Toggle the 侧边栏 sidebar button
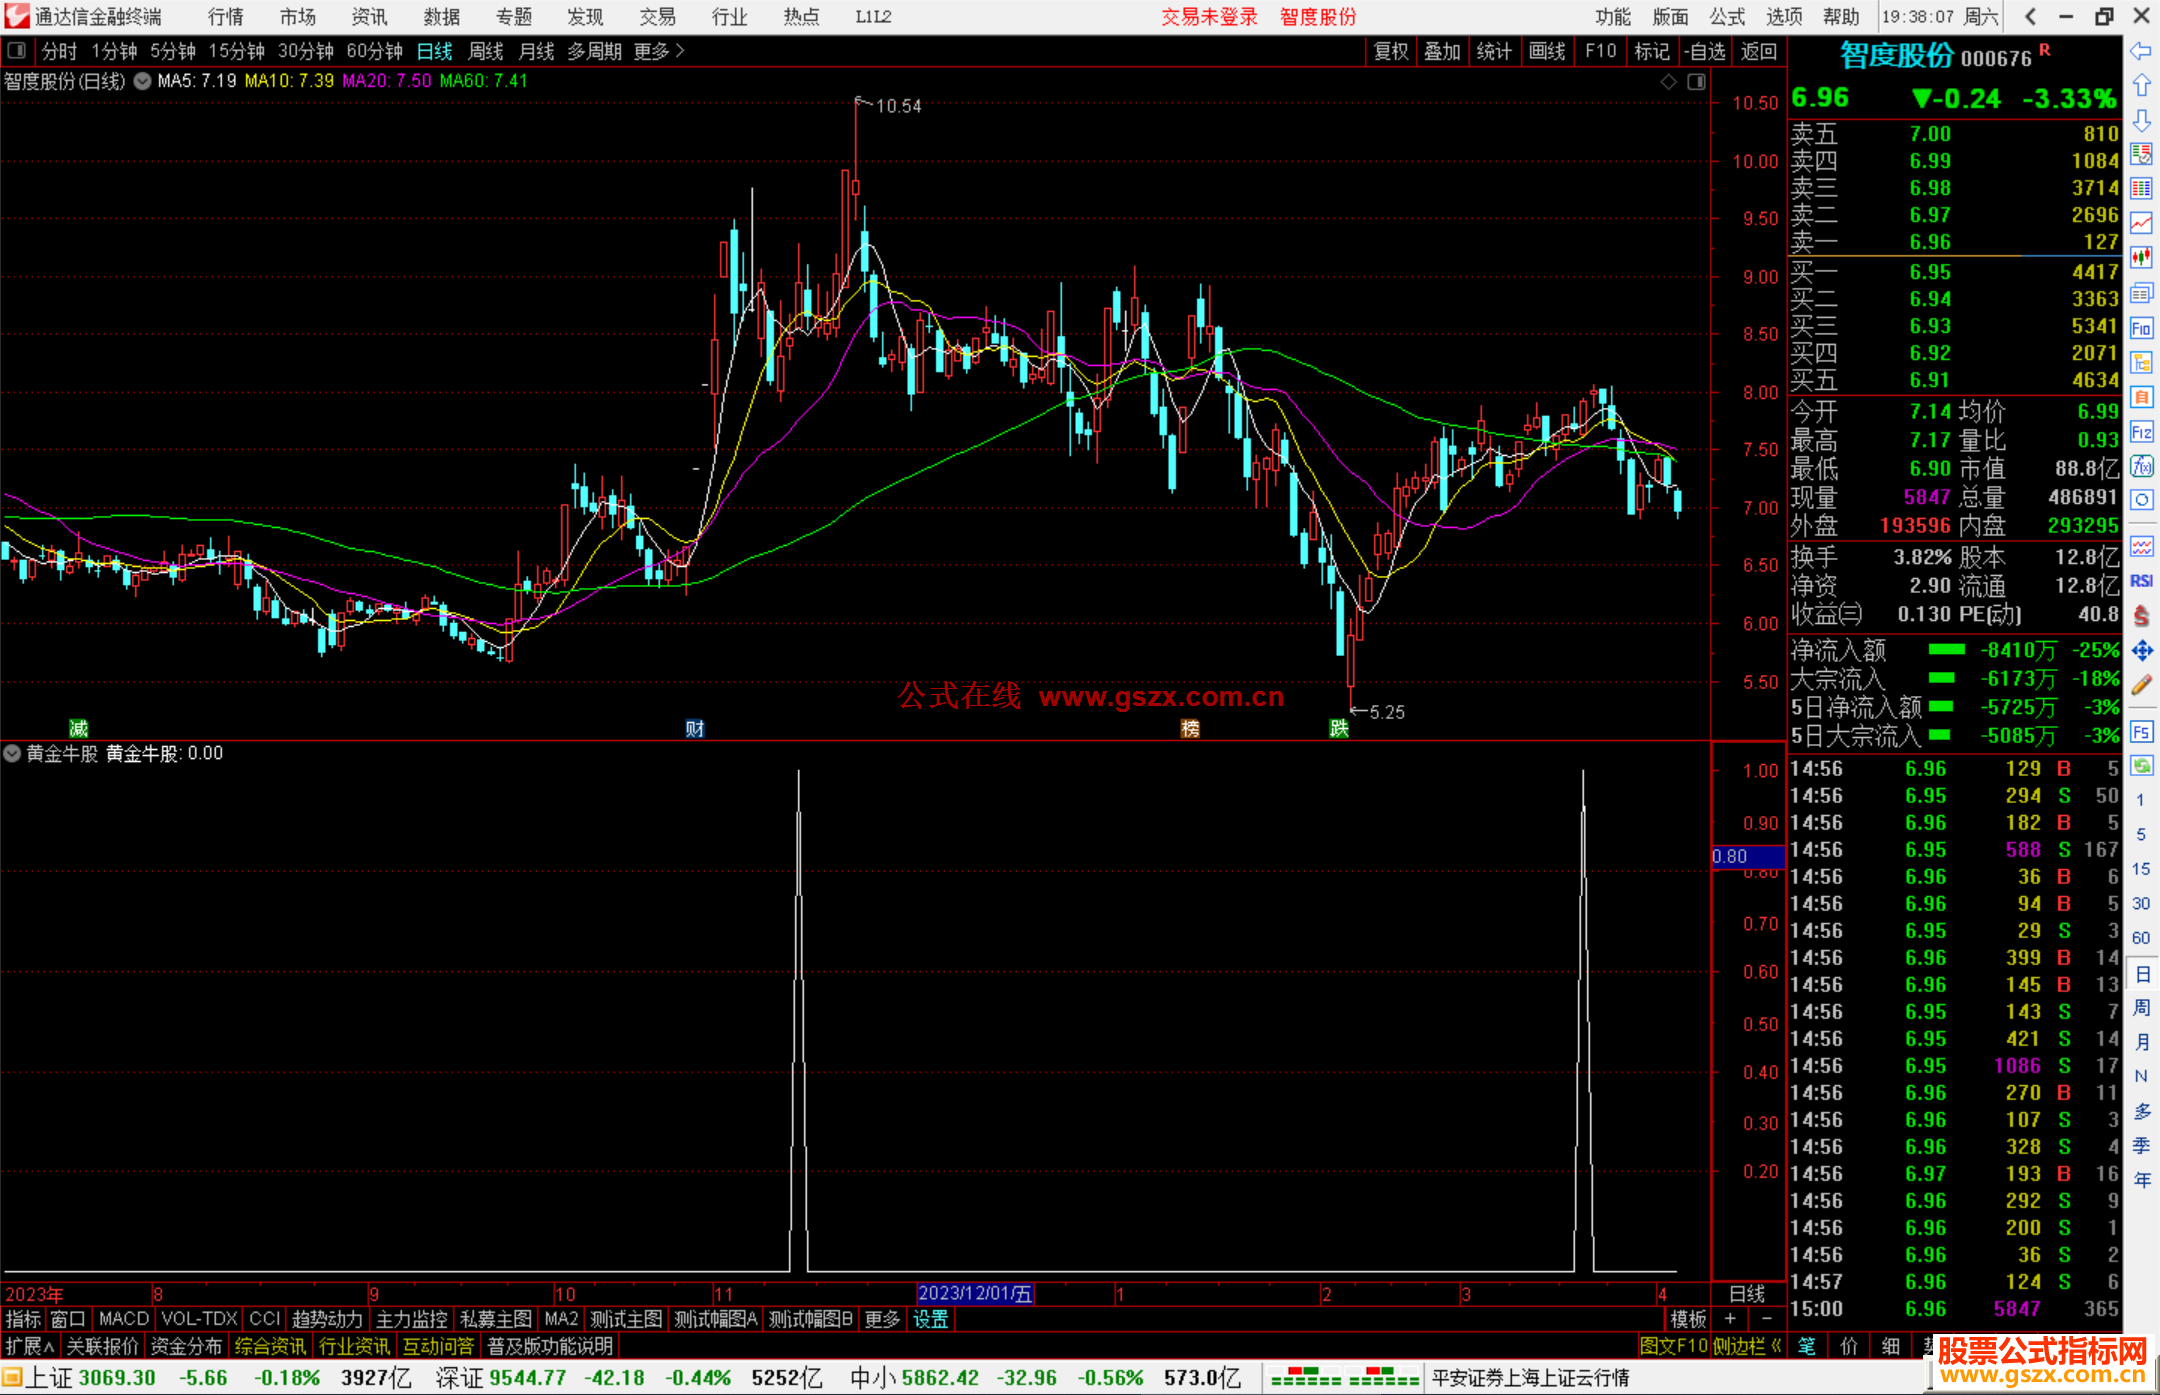The height and width of the screenshot is (1395, 2160). [1747, 1346]
